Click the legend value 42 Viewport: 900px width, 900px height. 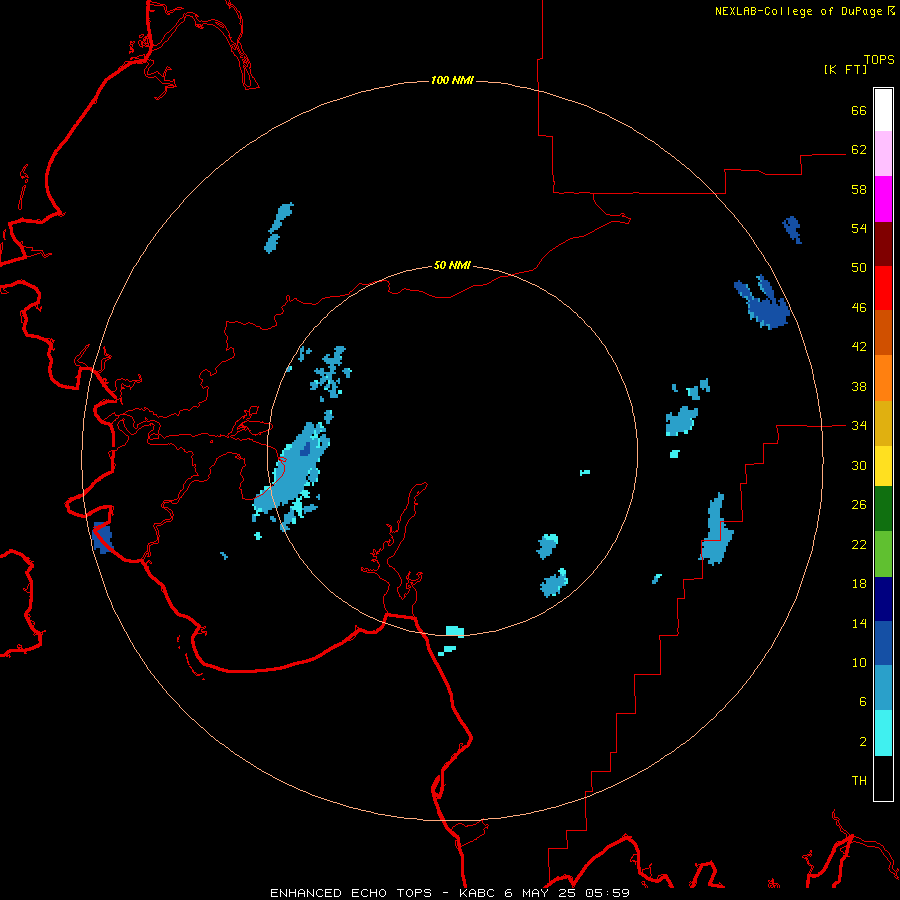[859, 347]
